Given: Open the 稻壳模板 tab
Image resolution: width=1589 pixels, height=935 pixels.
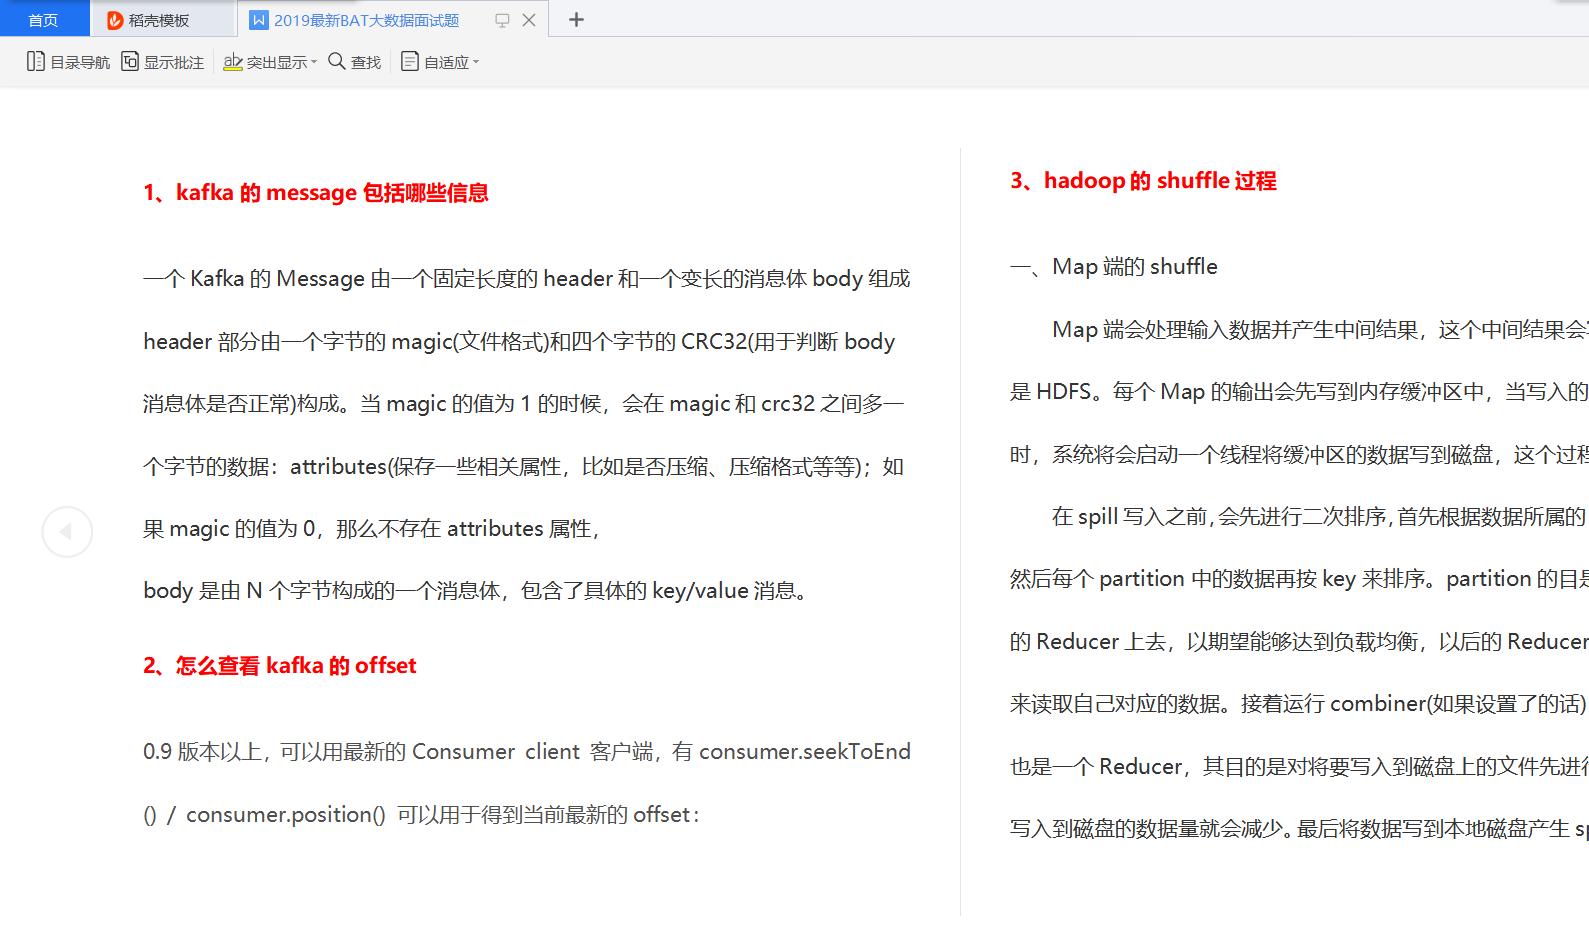Looking at the screenshot, I should 163,20.
